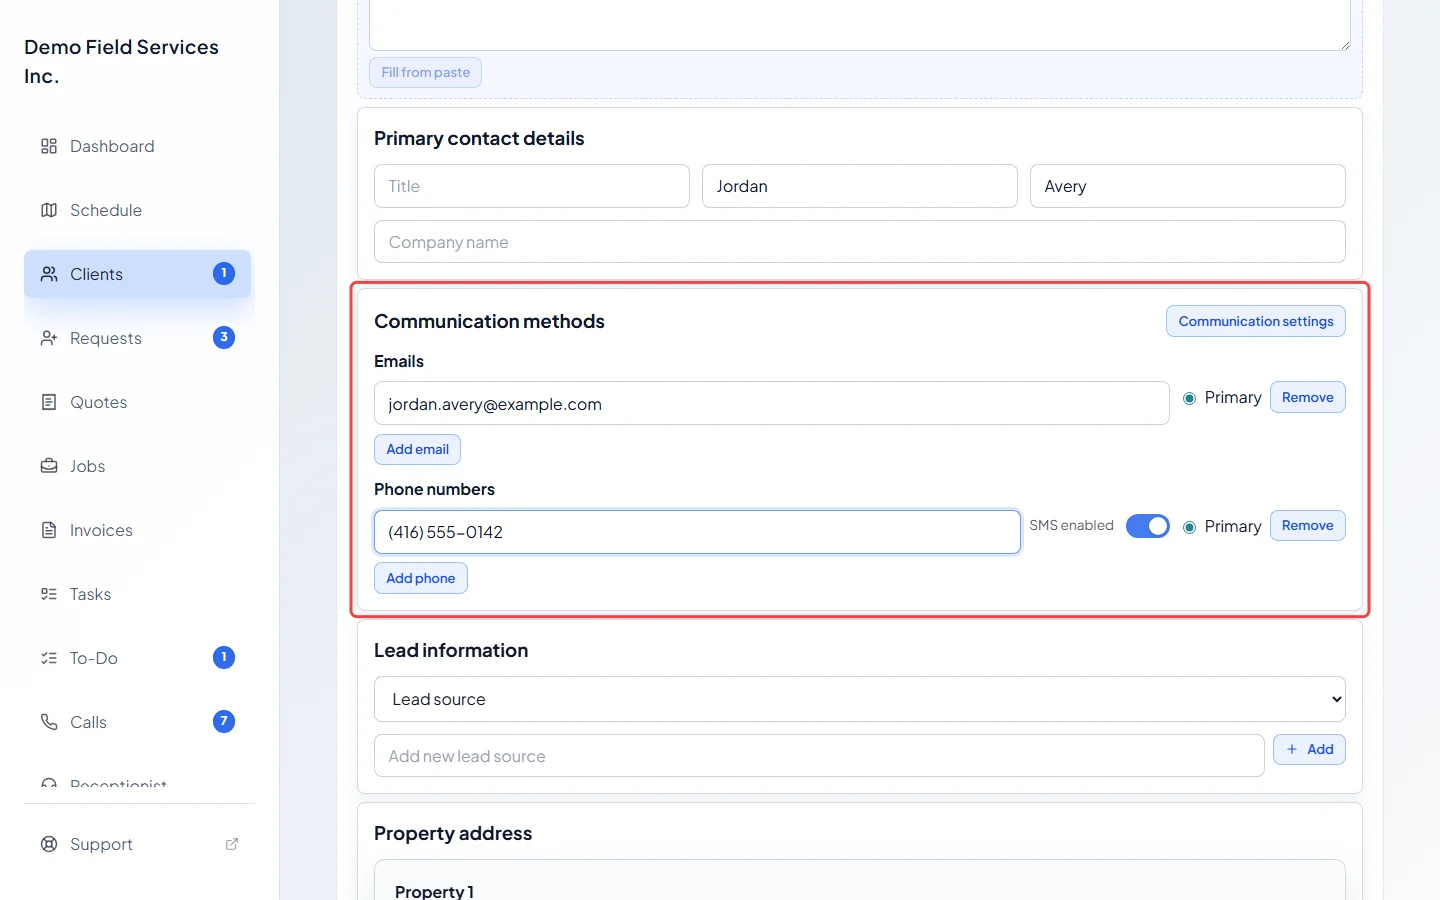The image size is (1440, 900).
Task: Click the Requests person-plus icon
Action: [49, 338]
